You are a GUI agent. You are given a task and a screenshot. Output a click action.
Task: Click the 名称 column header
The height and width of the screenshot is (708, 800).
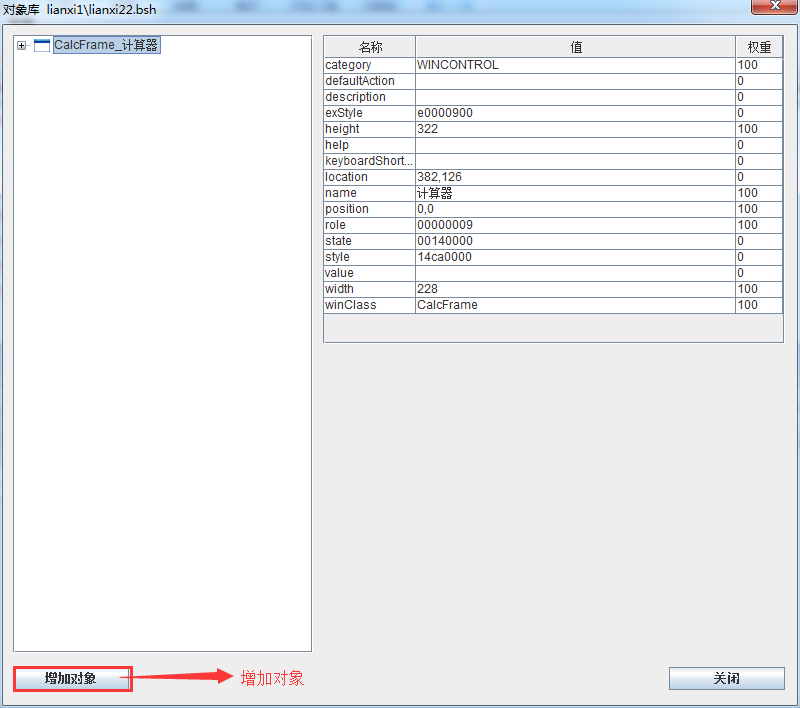(370, 47)
